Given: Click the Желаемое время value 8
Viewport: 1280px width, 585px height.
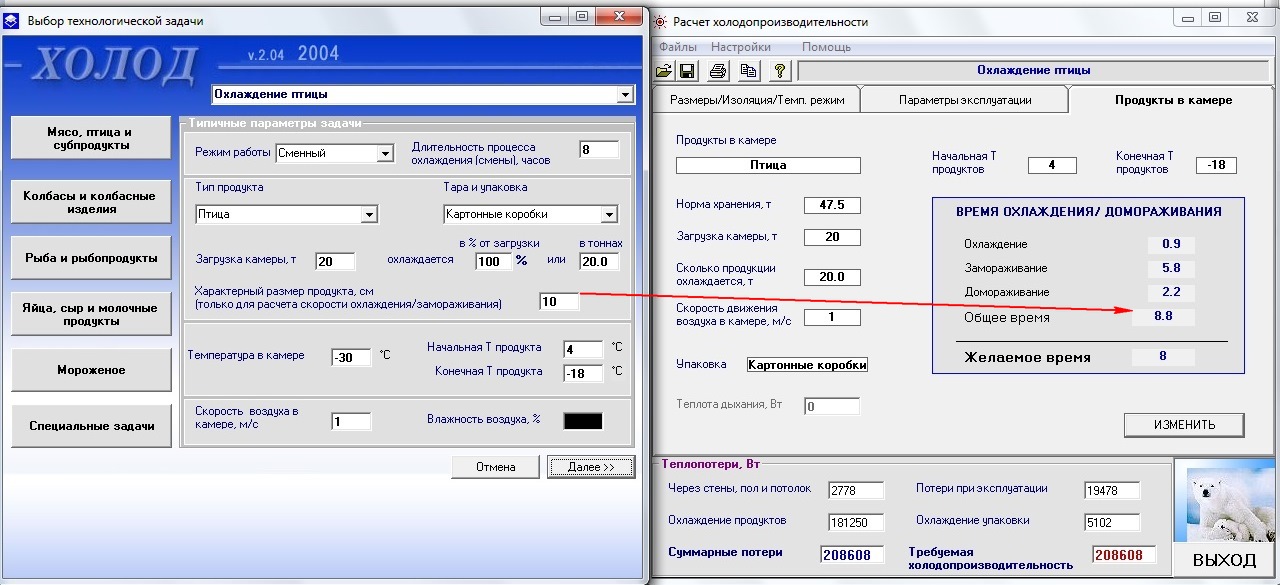Looking at the screenshot, I should click(1163, 356).
